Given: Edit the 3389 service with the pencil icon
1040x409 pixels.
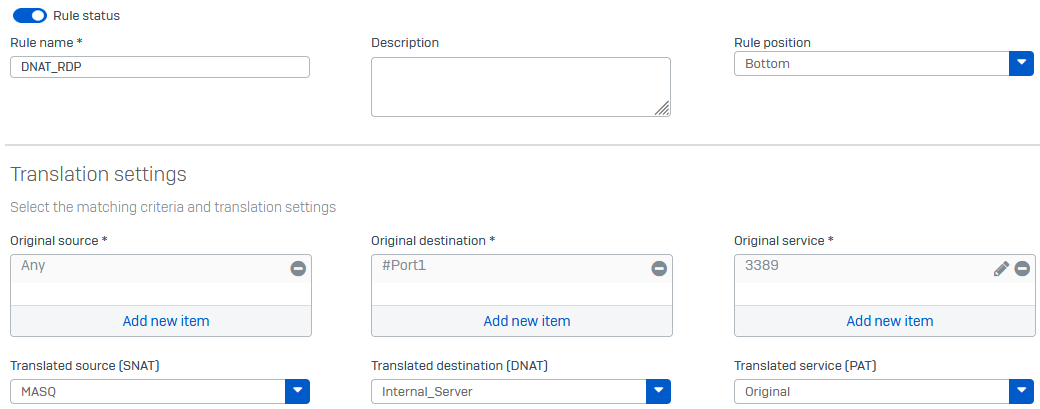Looking at the screenshot, I should [x=1001, y=268].
